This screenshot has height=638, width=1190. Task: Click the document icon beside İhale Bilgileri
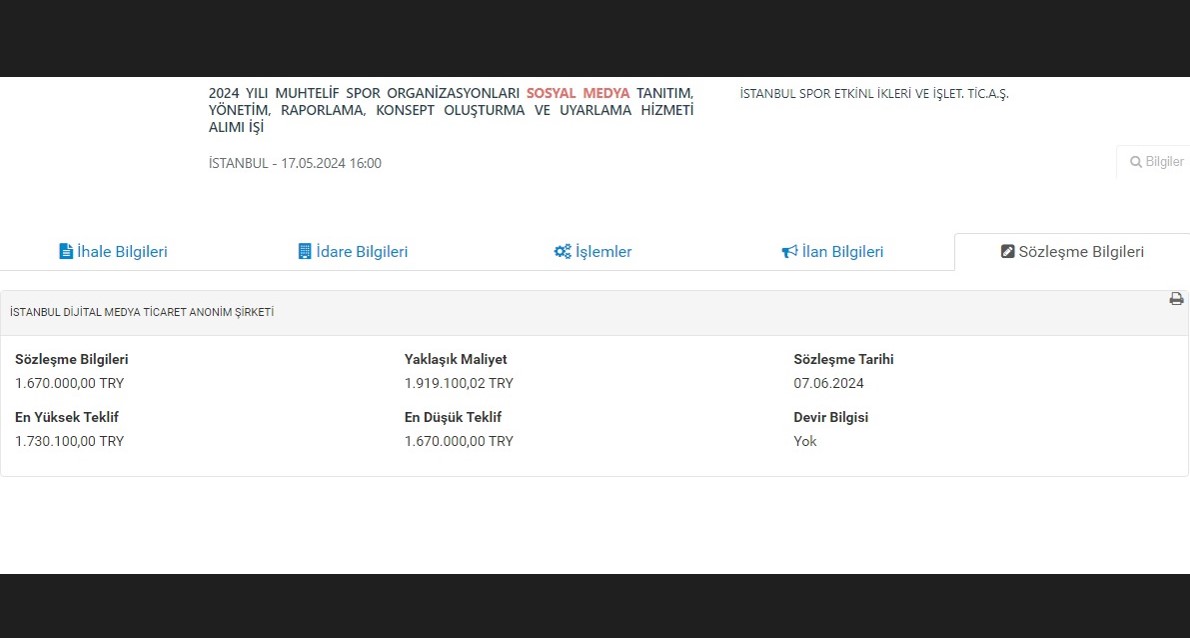(x=66, y=252)
